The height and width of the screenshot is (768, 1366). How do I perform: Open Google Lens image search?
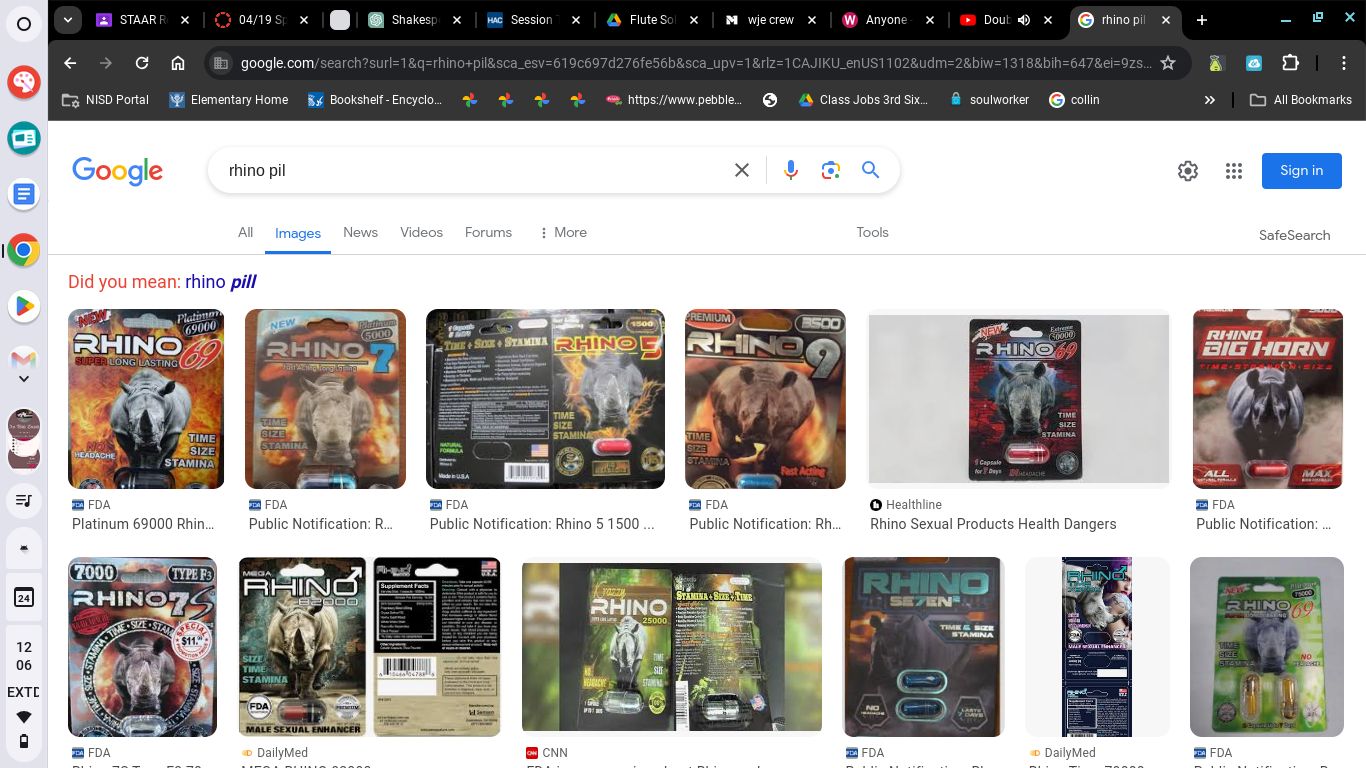pyautogui.click(x=830, y=171)
